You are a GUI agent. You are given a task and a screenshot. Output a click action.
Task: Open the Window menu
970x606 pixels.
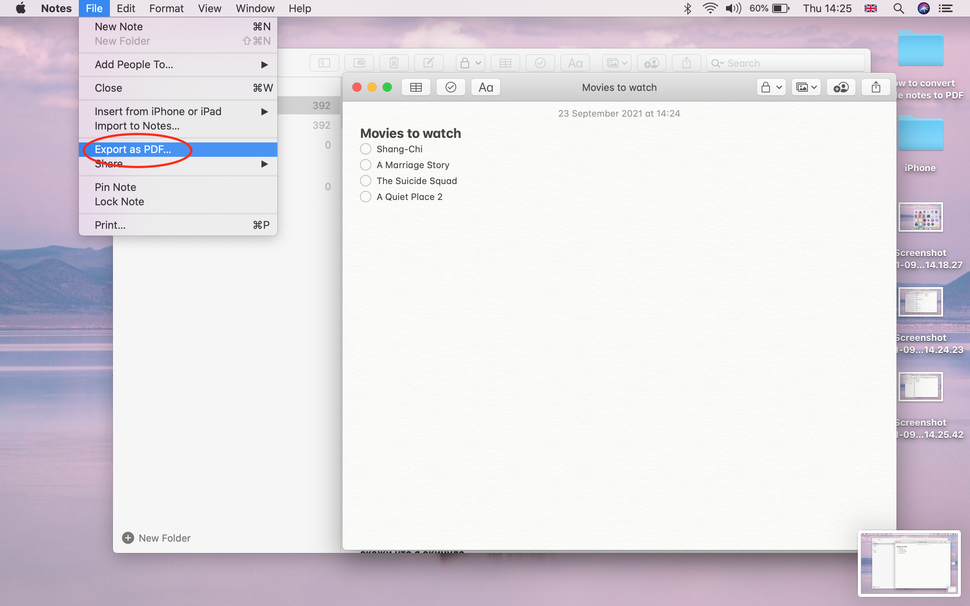pos(255,8)
